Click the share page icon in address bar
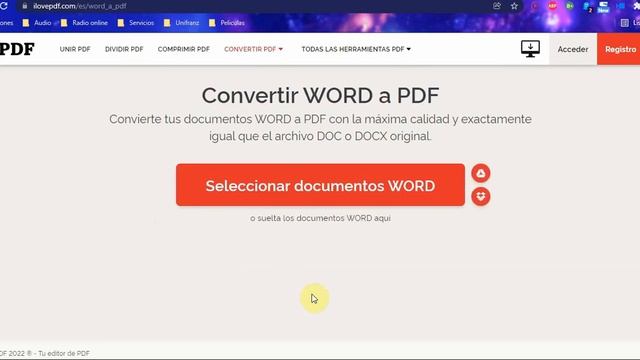Screen dimensions: 640x360 pyautogui.click(x=497, y=6)
